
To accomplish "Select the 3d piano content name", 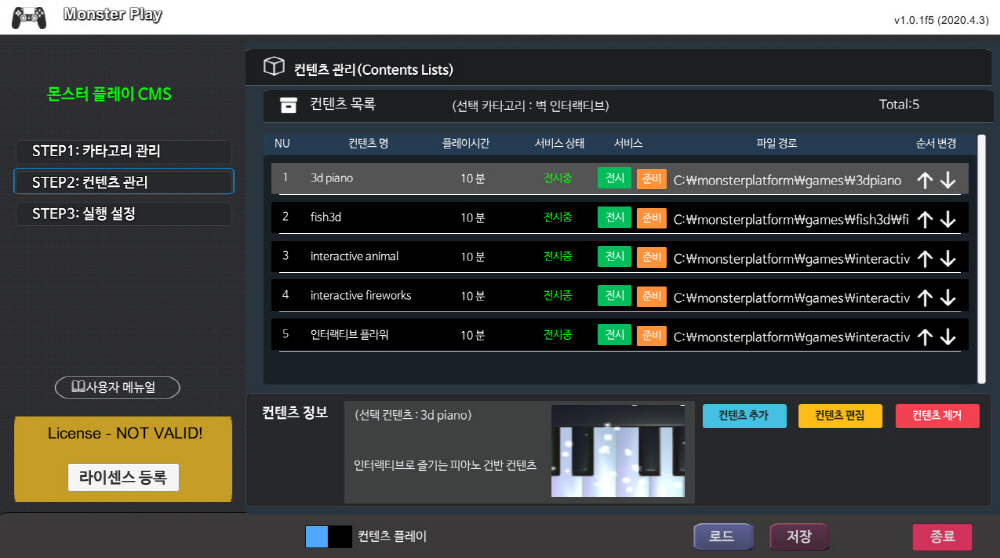I will tap(332, 178).
